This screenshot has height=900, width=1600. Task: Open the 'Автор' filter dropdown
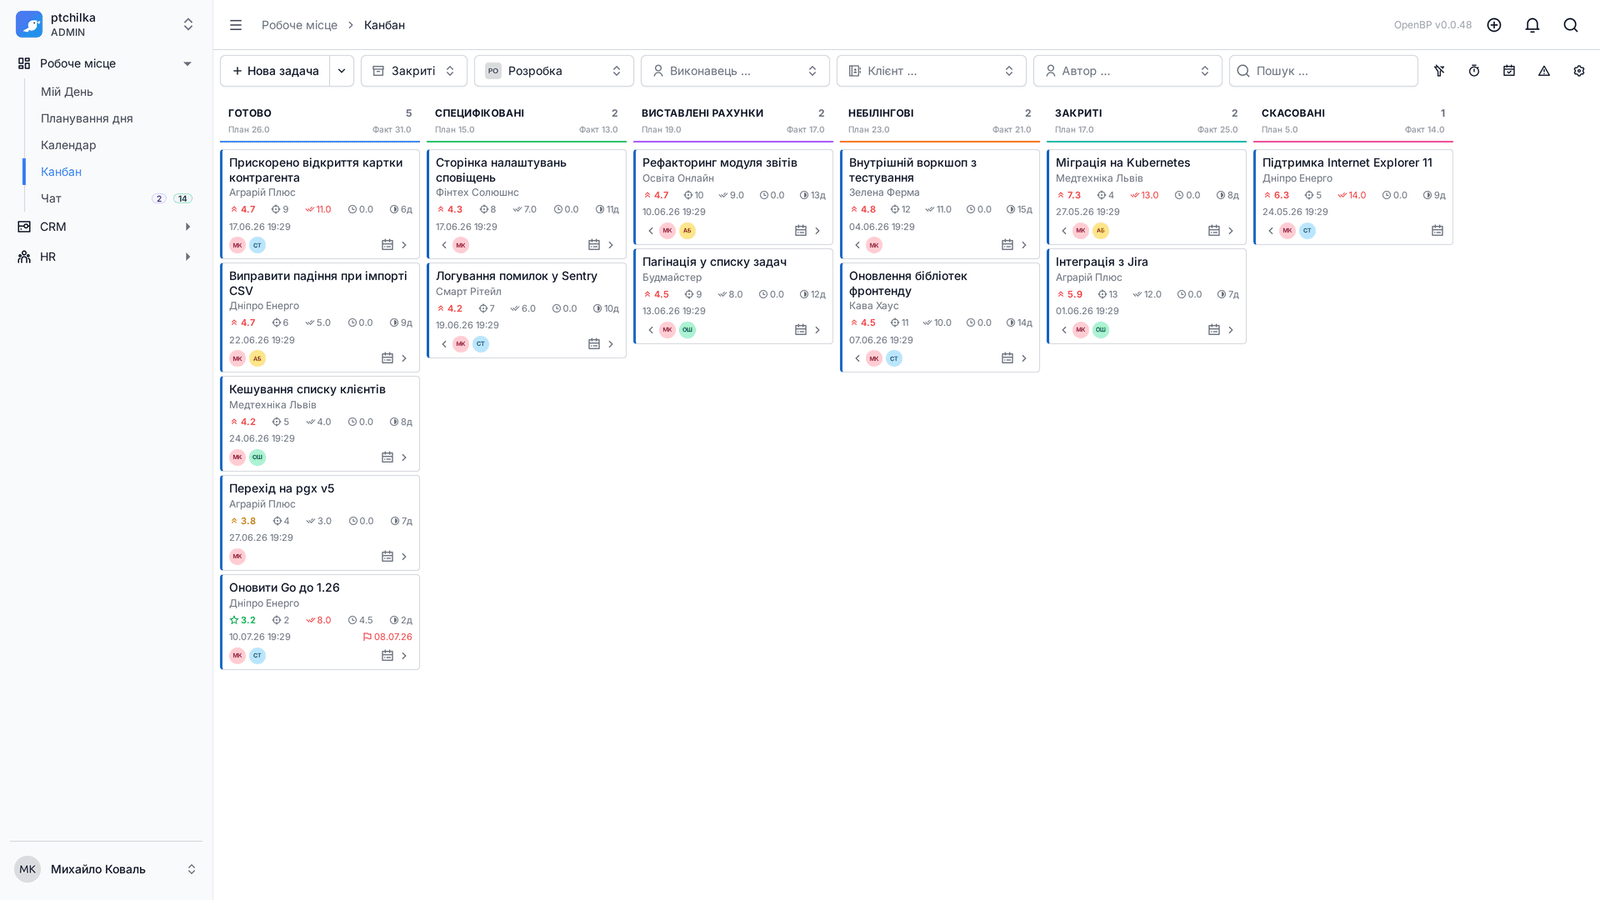coord(1127,71)
